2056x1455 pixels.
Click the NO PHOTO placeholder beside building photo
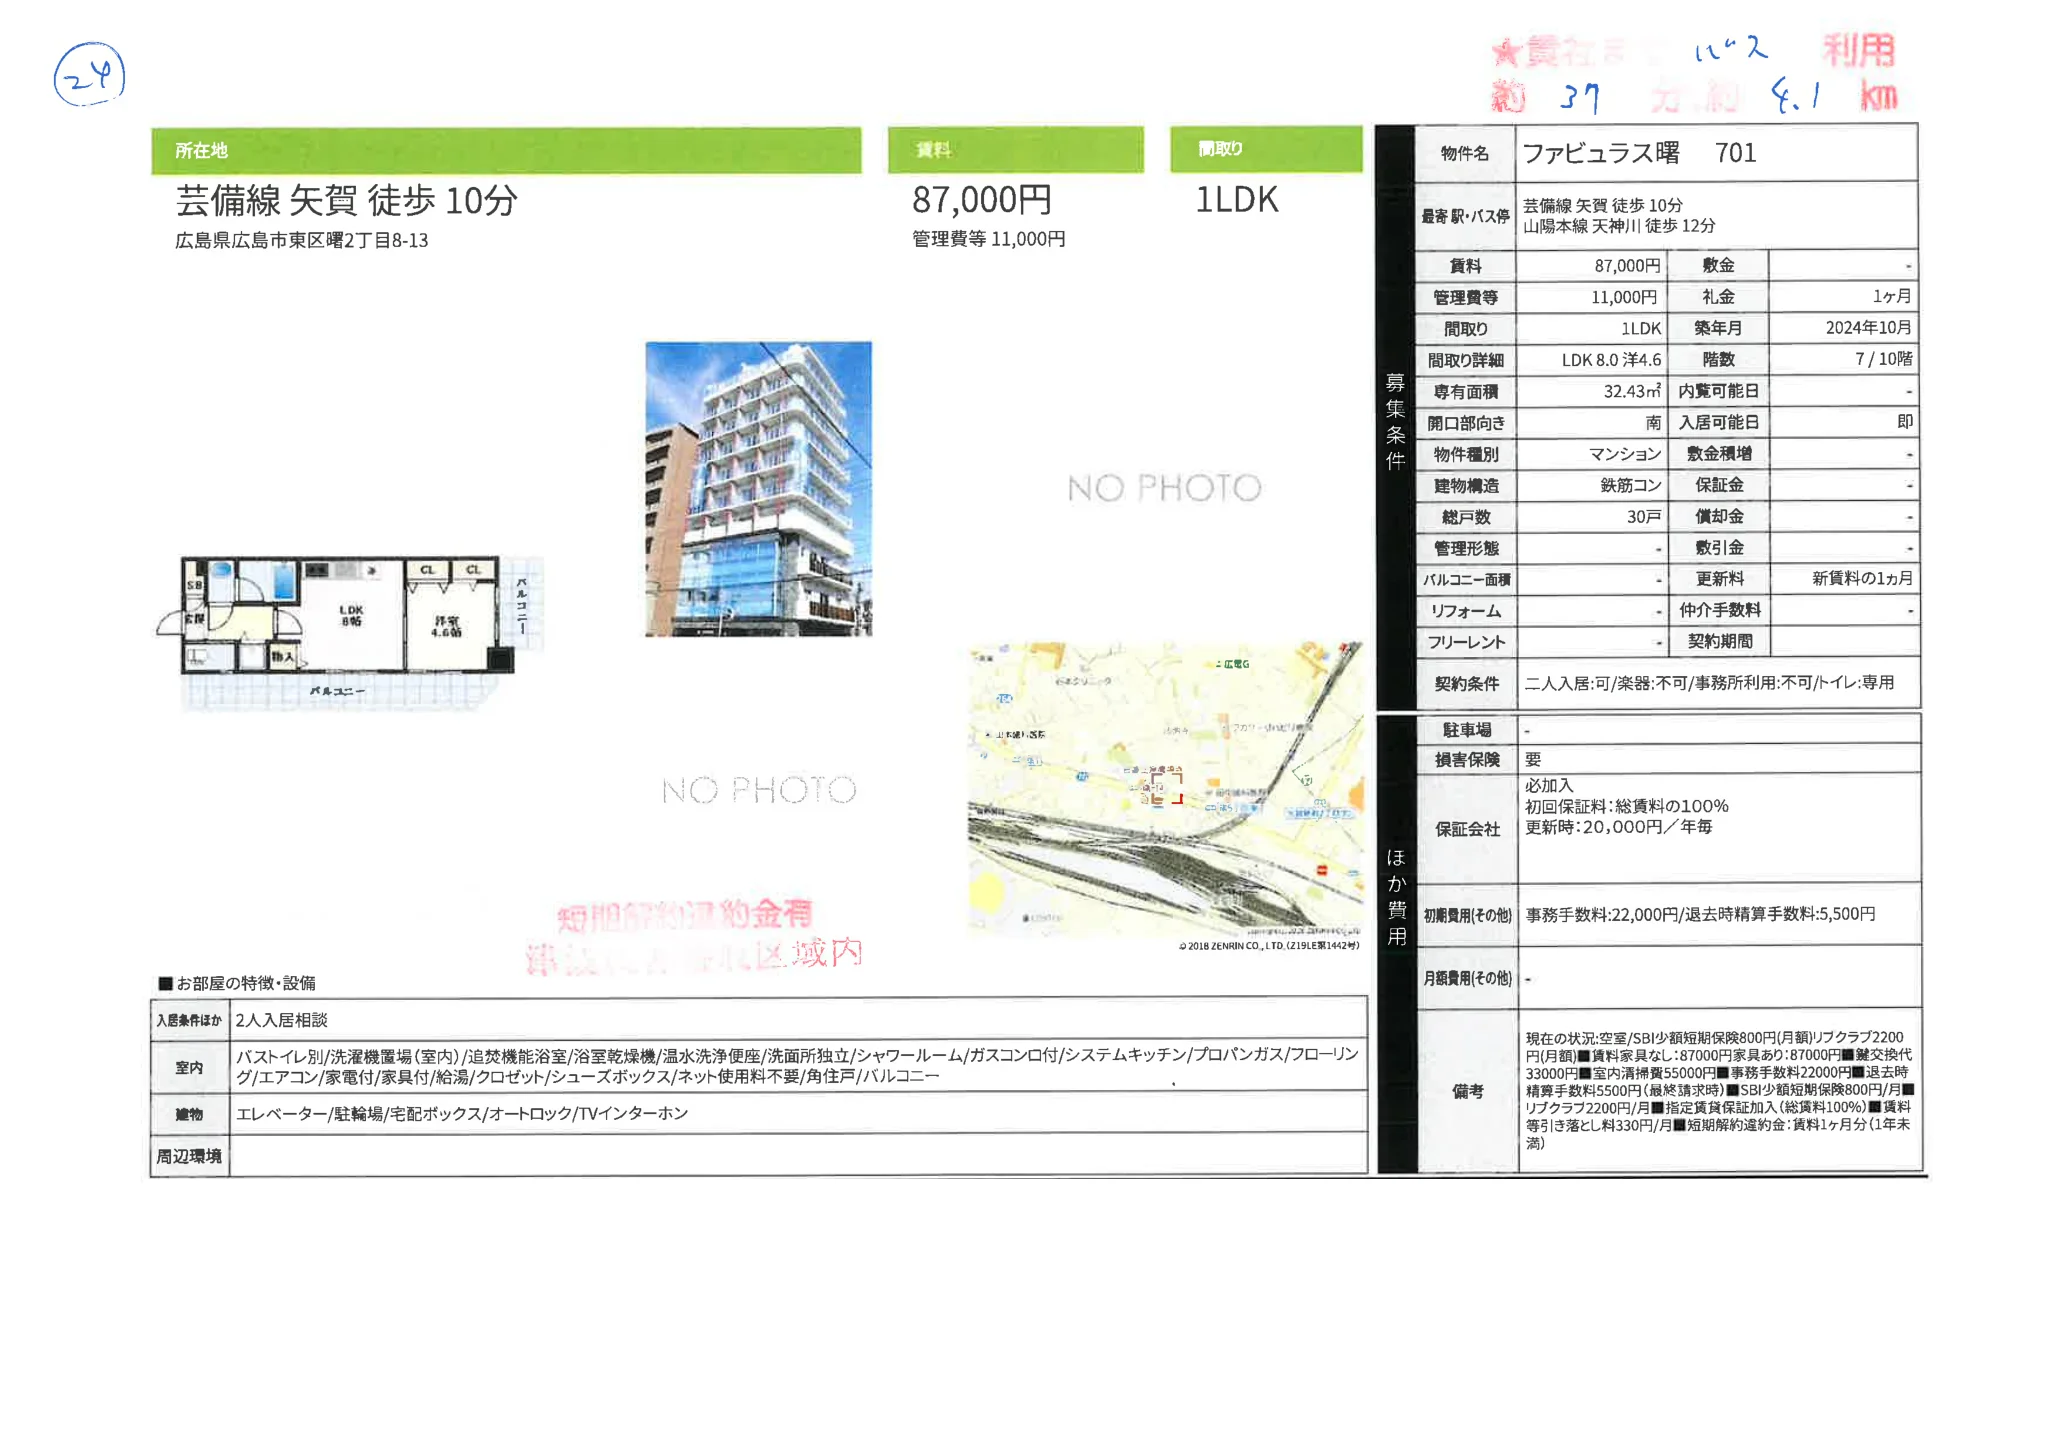click(1164, 488)
